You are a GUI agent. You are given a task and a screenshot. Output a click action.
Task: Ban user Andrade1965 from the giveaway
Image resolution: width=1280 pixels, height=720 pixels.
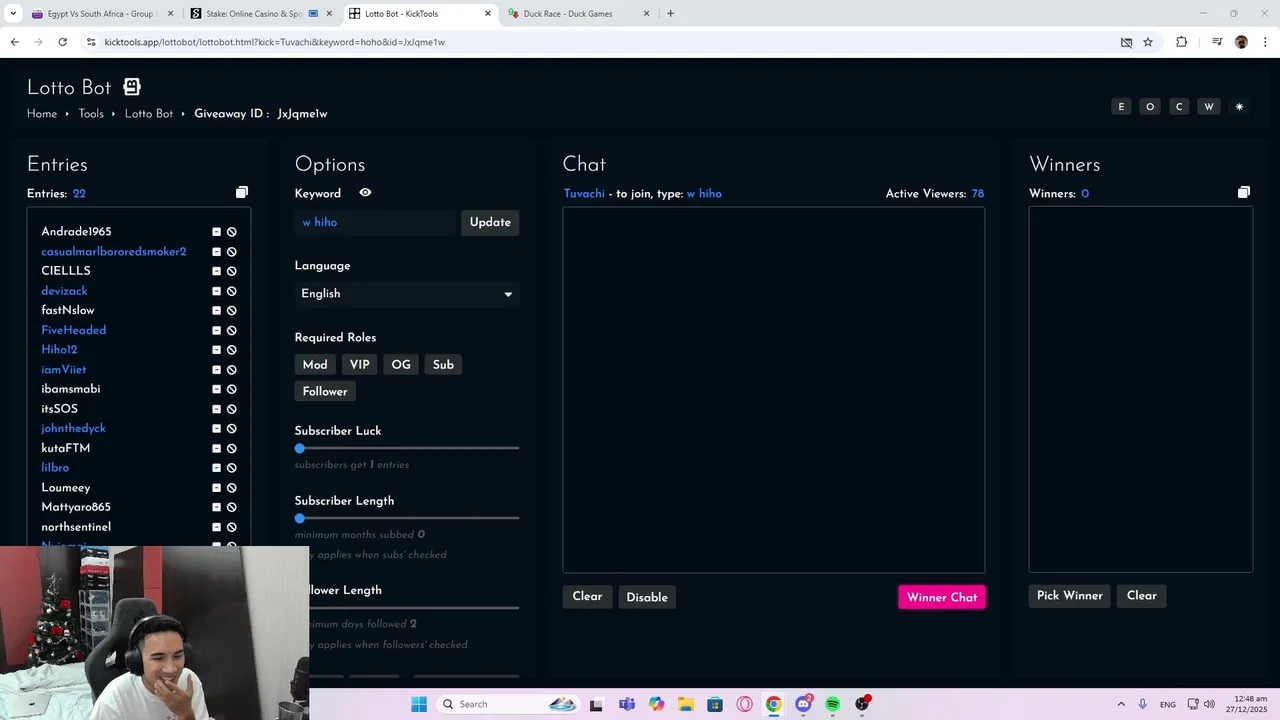pos(231,232)
